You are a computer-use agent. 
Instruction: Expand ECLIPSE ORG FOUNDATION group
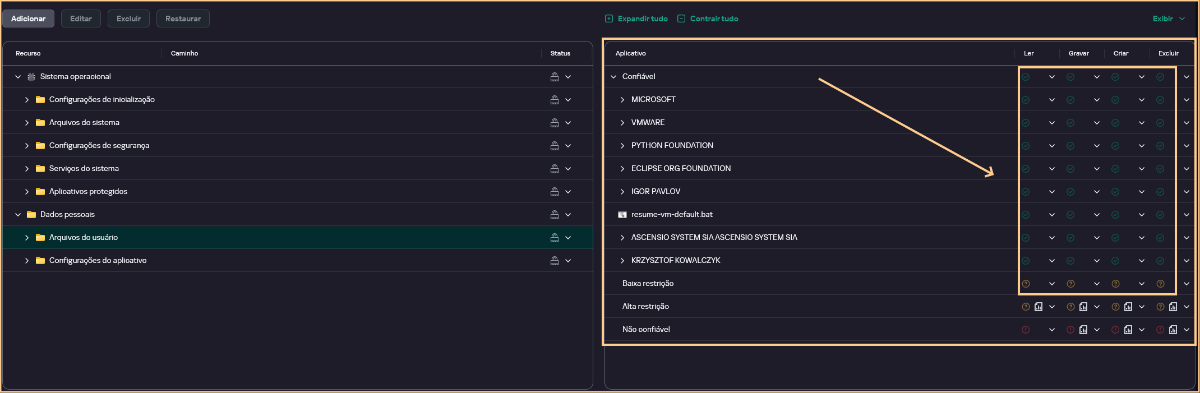(x=622, y=169)
